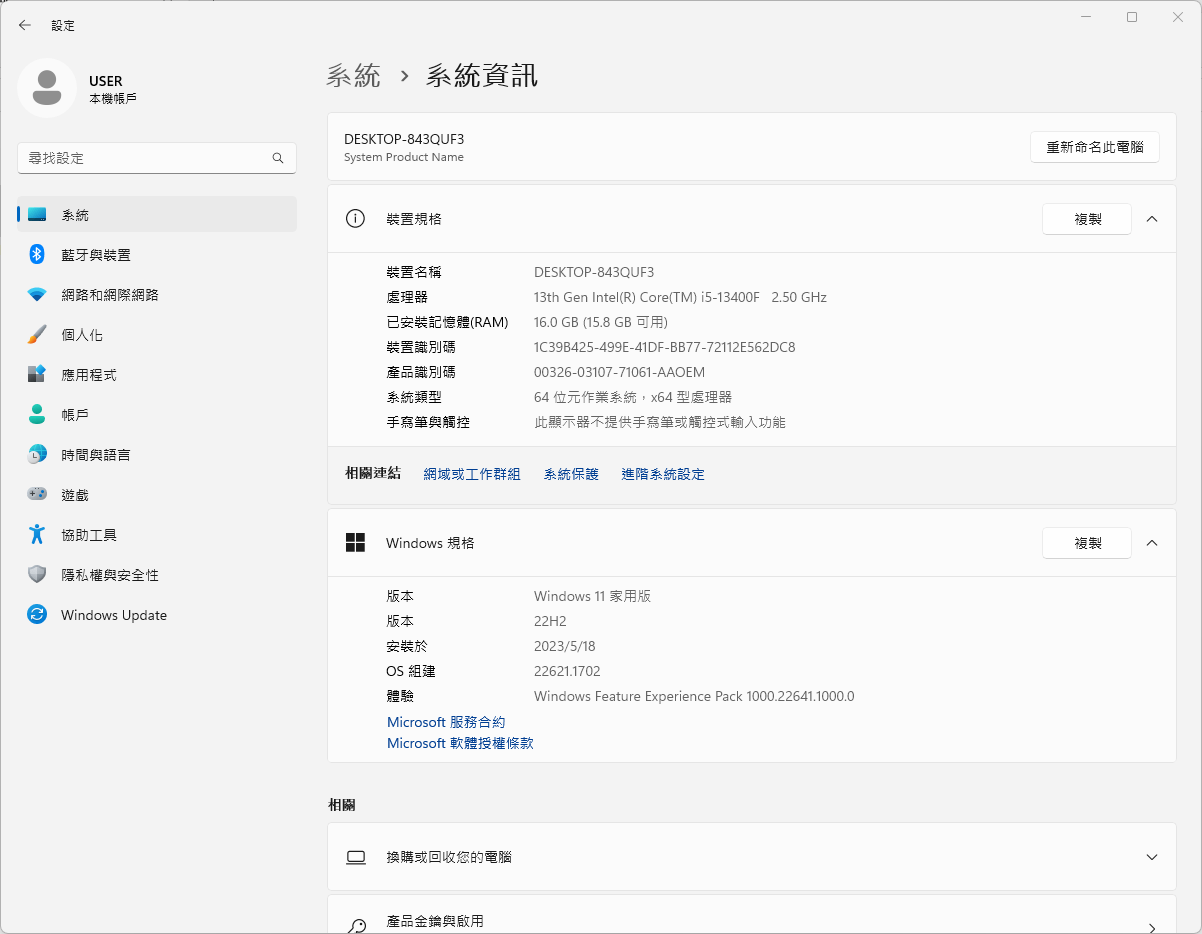Copy device specs with 複製 button
This screenshot has height=934, width=1202.
(x=1087, y=219)
